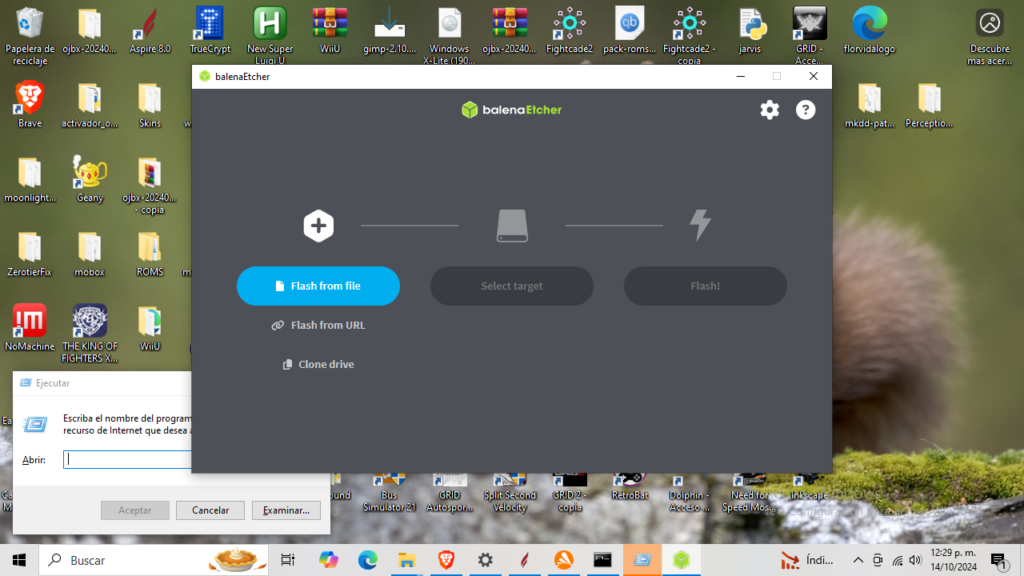Select the jarvis Python file icon
This screenshot has width=1024, height=576.
(x=750, y=31)
